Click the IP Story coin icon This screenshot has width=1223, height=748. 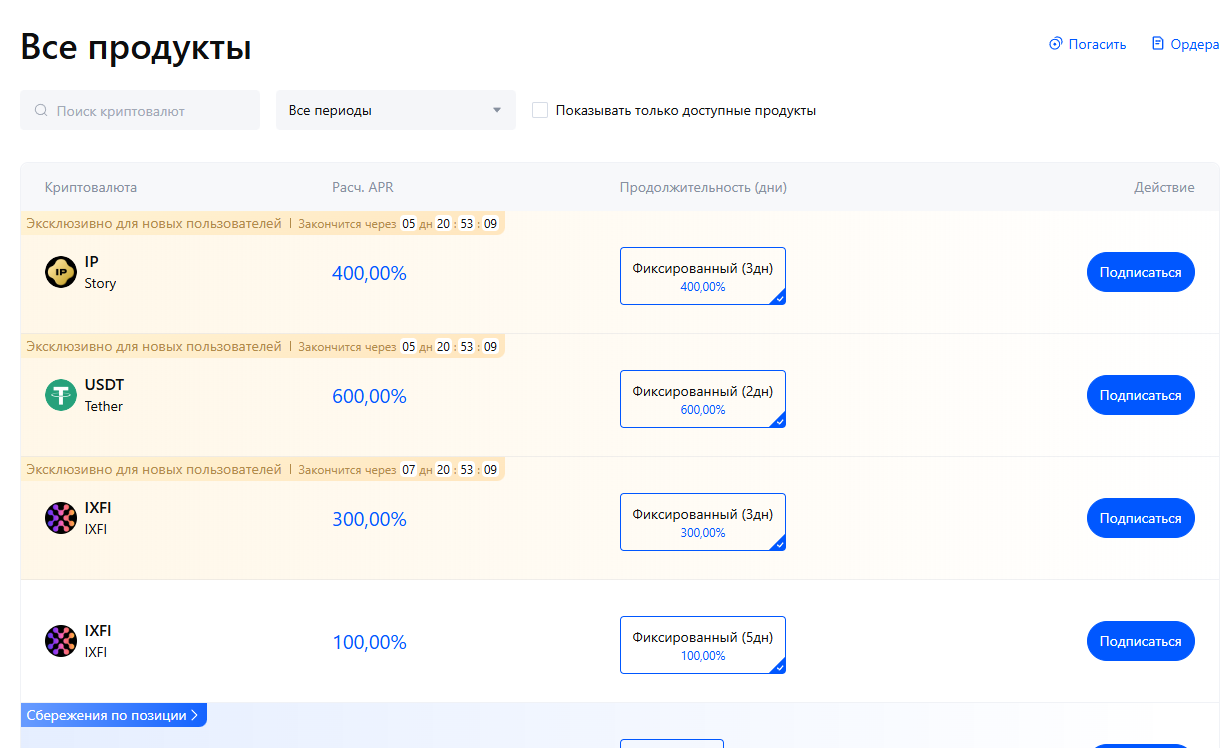61,272
